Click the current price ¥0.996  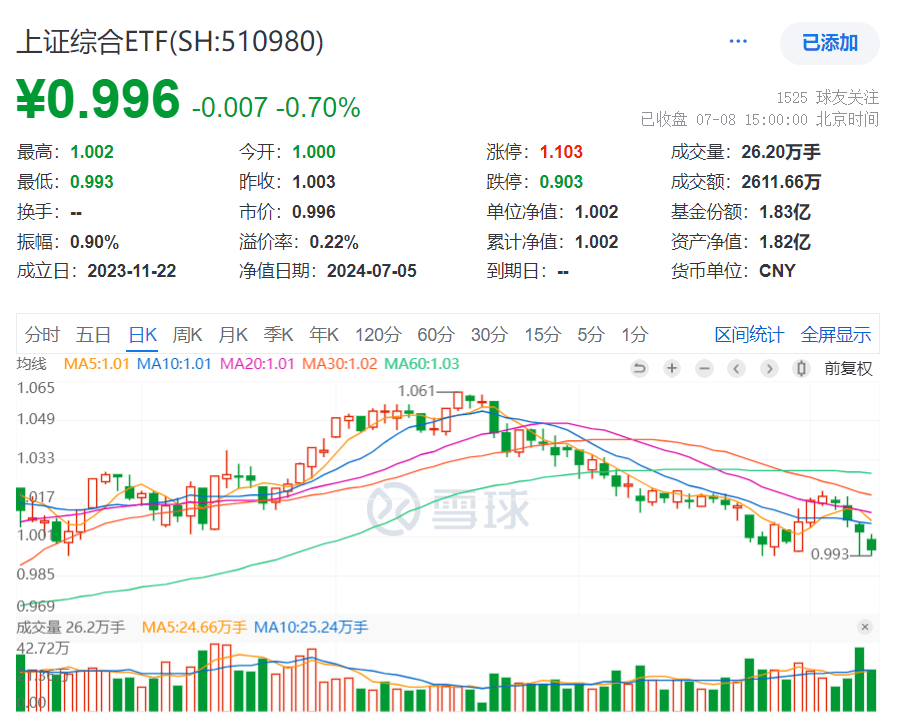tap(98, 99)
